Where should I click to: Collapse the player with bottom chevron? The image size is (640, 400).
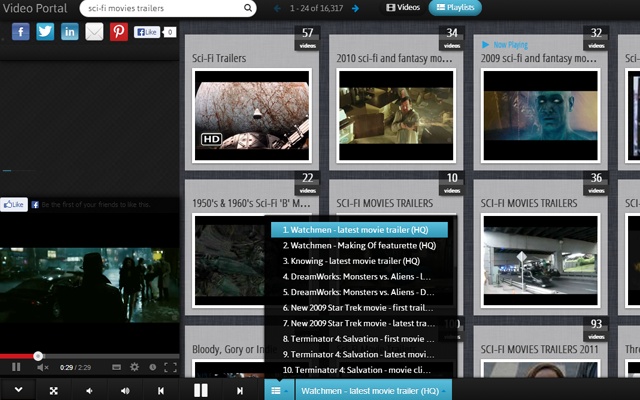click(x=18, y=390)
